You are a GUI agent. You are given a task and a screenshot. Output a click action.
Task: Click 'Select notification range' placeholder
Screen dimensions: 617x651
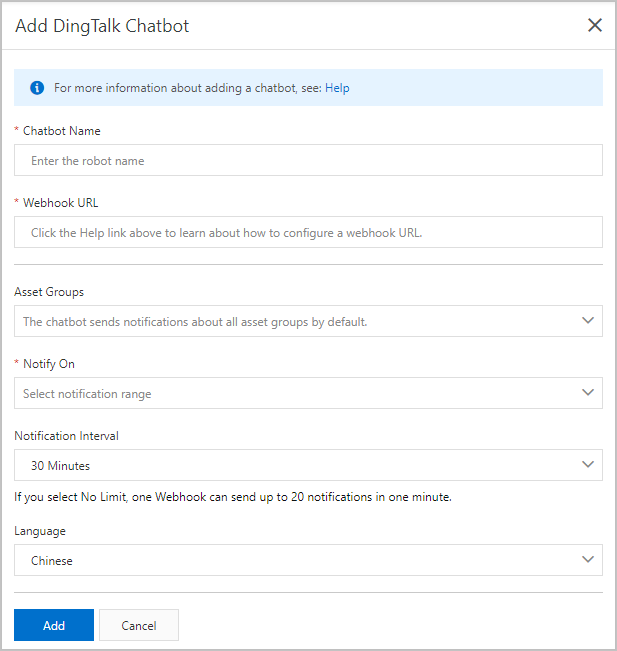click(x=88, y=393)
